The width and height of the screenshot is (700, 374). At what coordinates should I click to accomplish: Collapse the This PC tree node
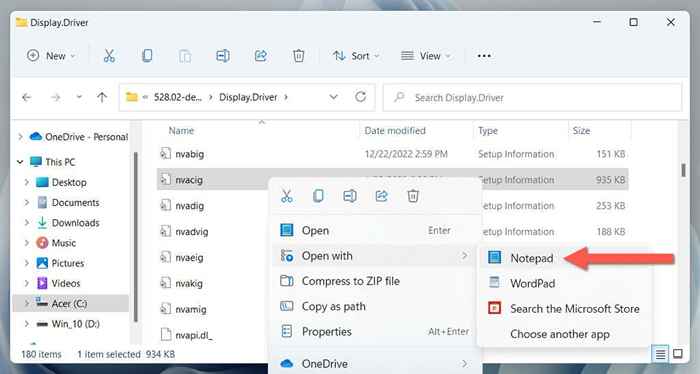(20, 162)
